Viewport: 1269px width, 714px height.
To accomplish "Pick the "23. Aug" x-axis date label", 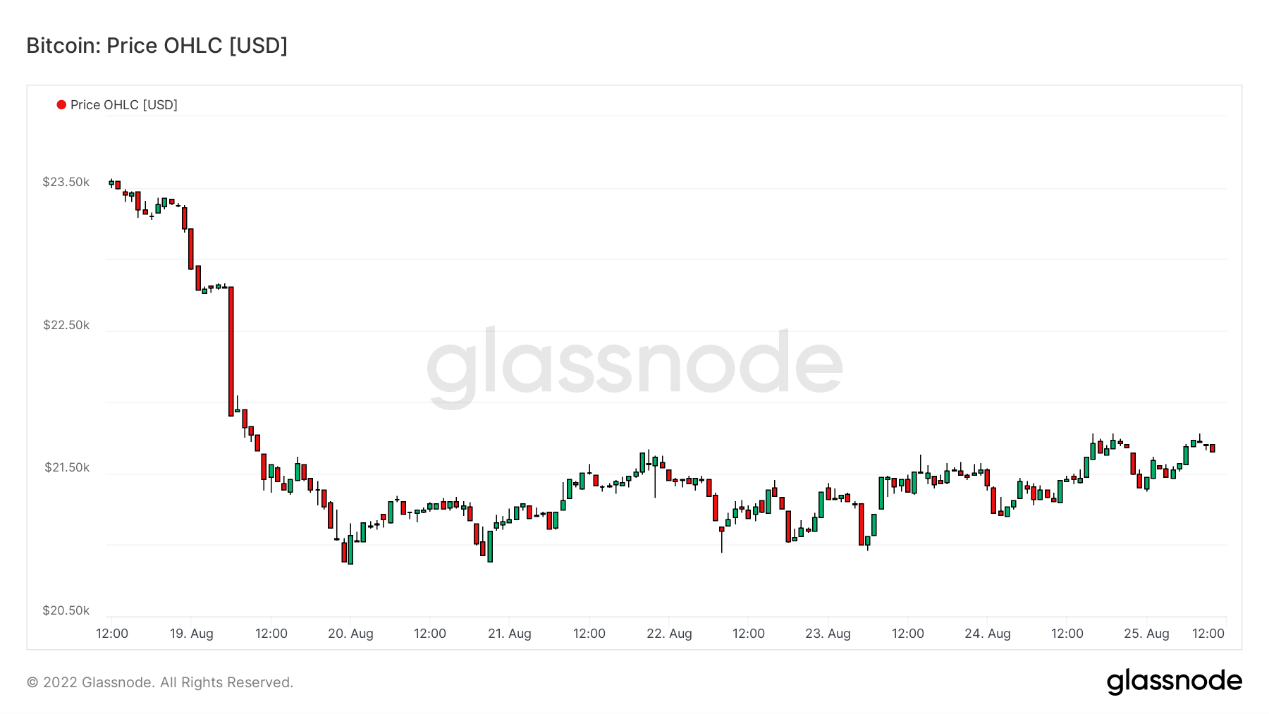I will pyautogui.click(x=828, y=634).
